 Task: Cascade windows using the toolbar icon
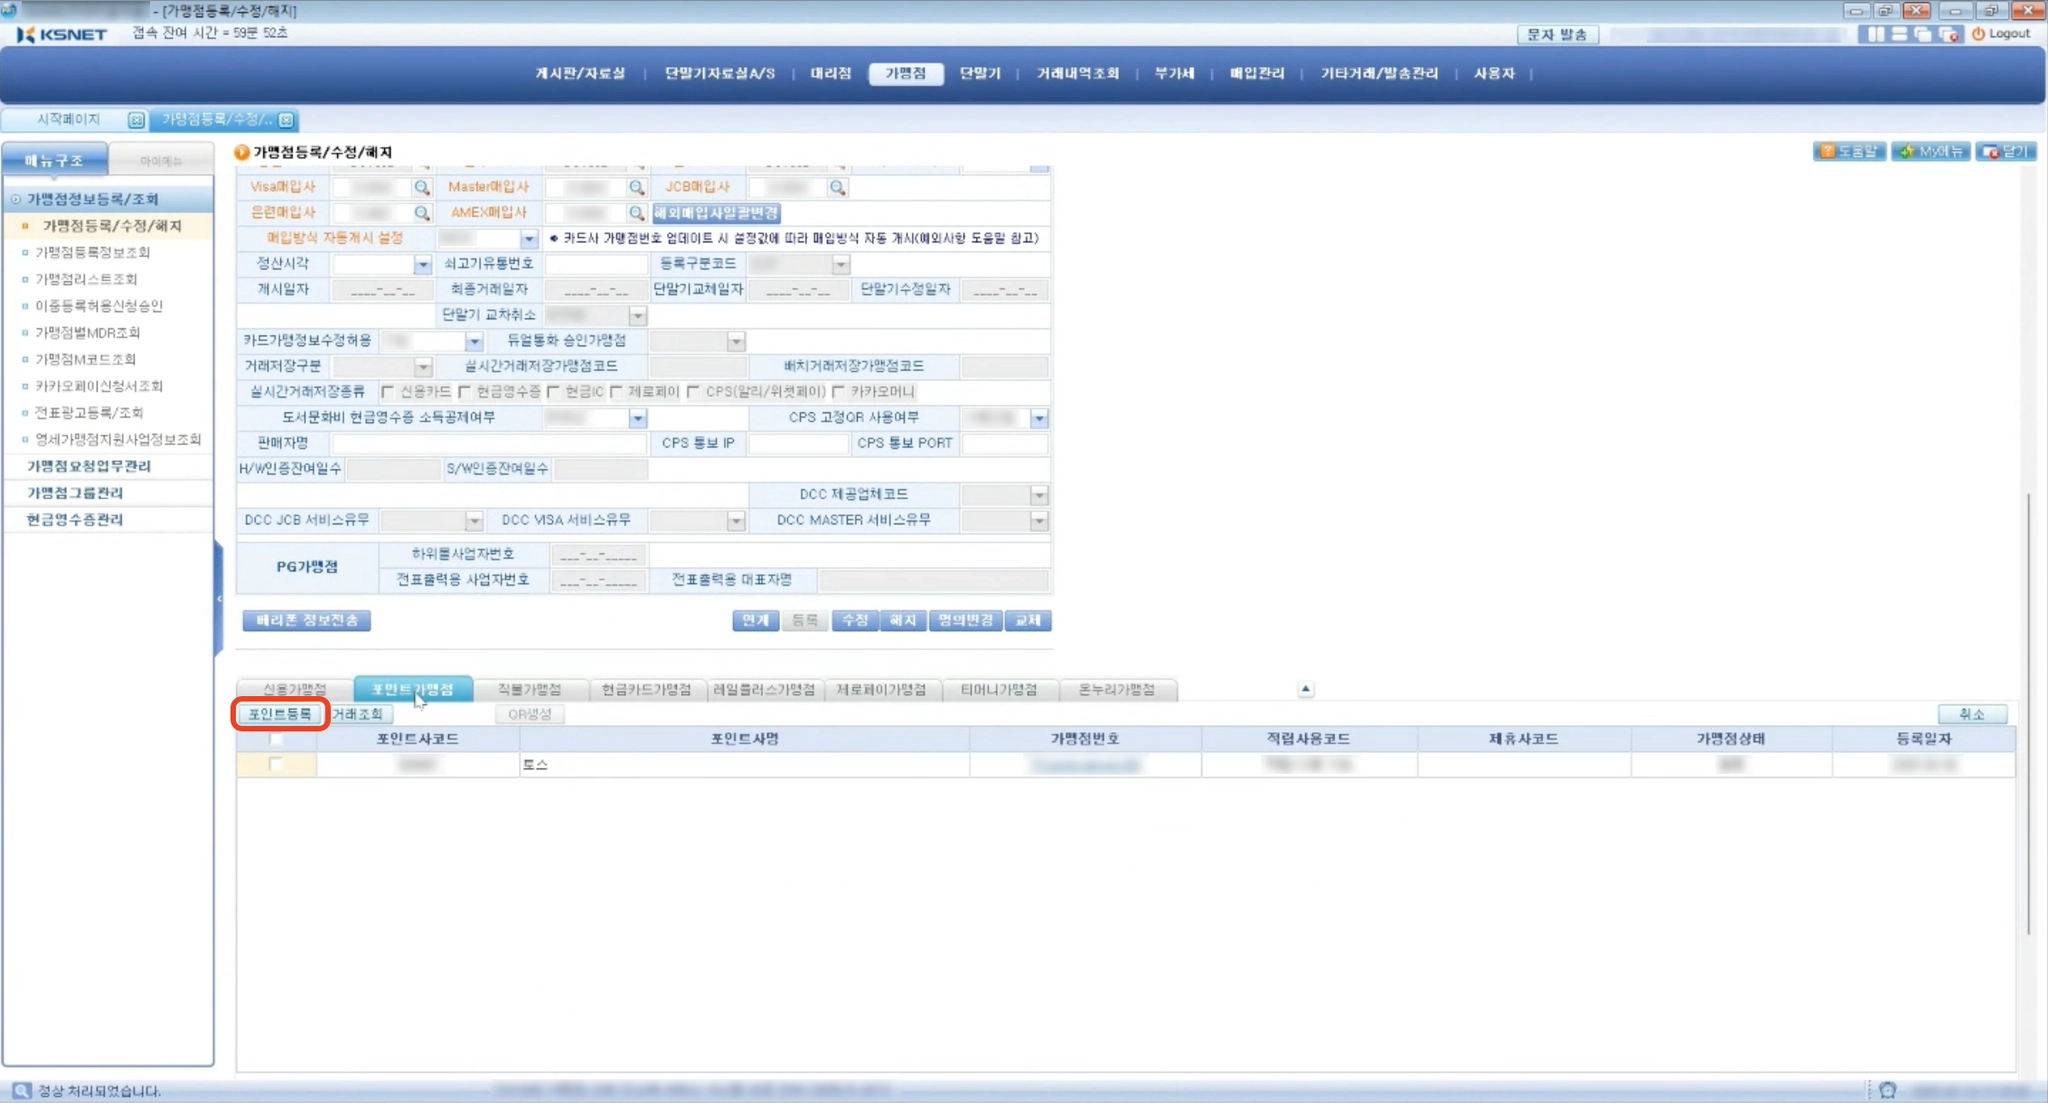coord(1923,34)
